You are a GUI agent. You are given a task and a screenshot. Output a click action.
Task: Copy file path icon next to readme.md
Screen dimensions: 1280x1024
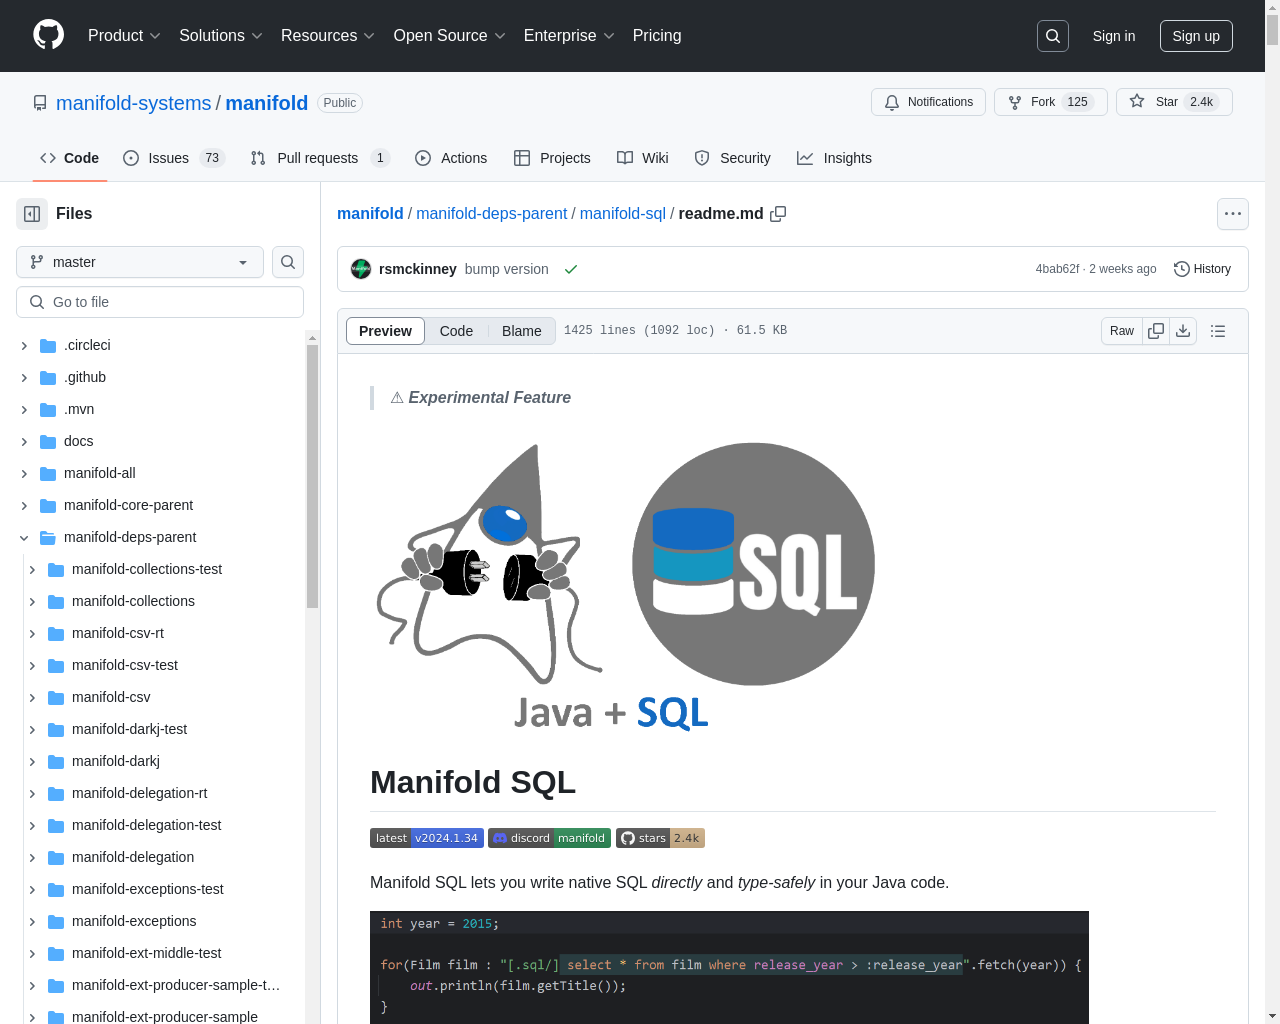(x=778, y=214)
